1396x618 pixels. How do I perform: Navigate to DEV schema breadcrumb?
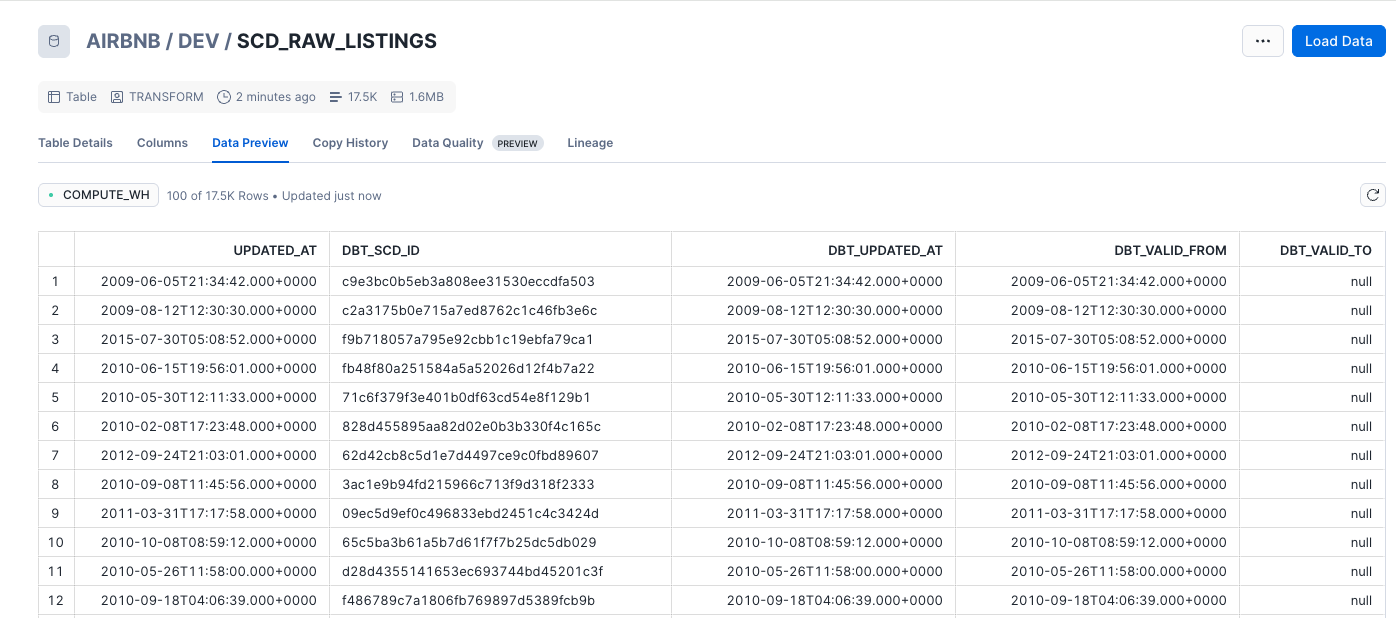click(x=198, y=41)
